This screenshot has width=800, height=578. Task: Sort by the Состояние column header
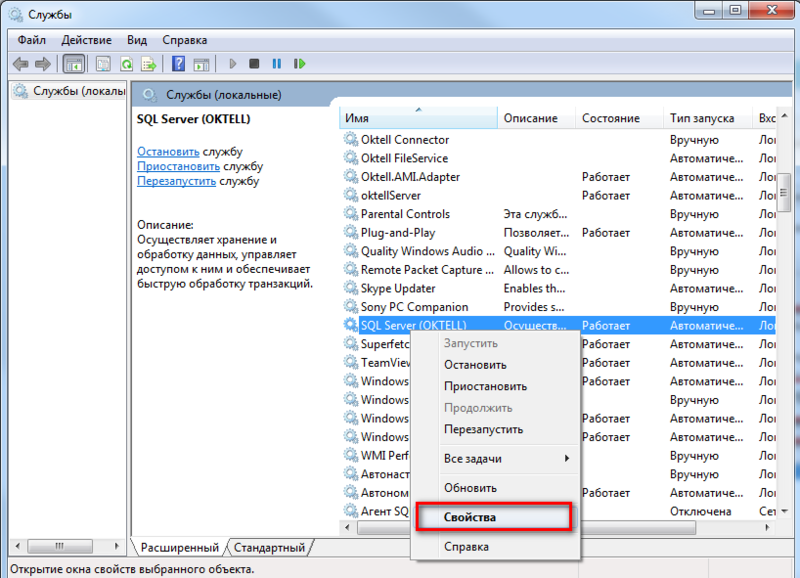point(619,118)
